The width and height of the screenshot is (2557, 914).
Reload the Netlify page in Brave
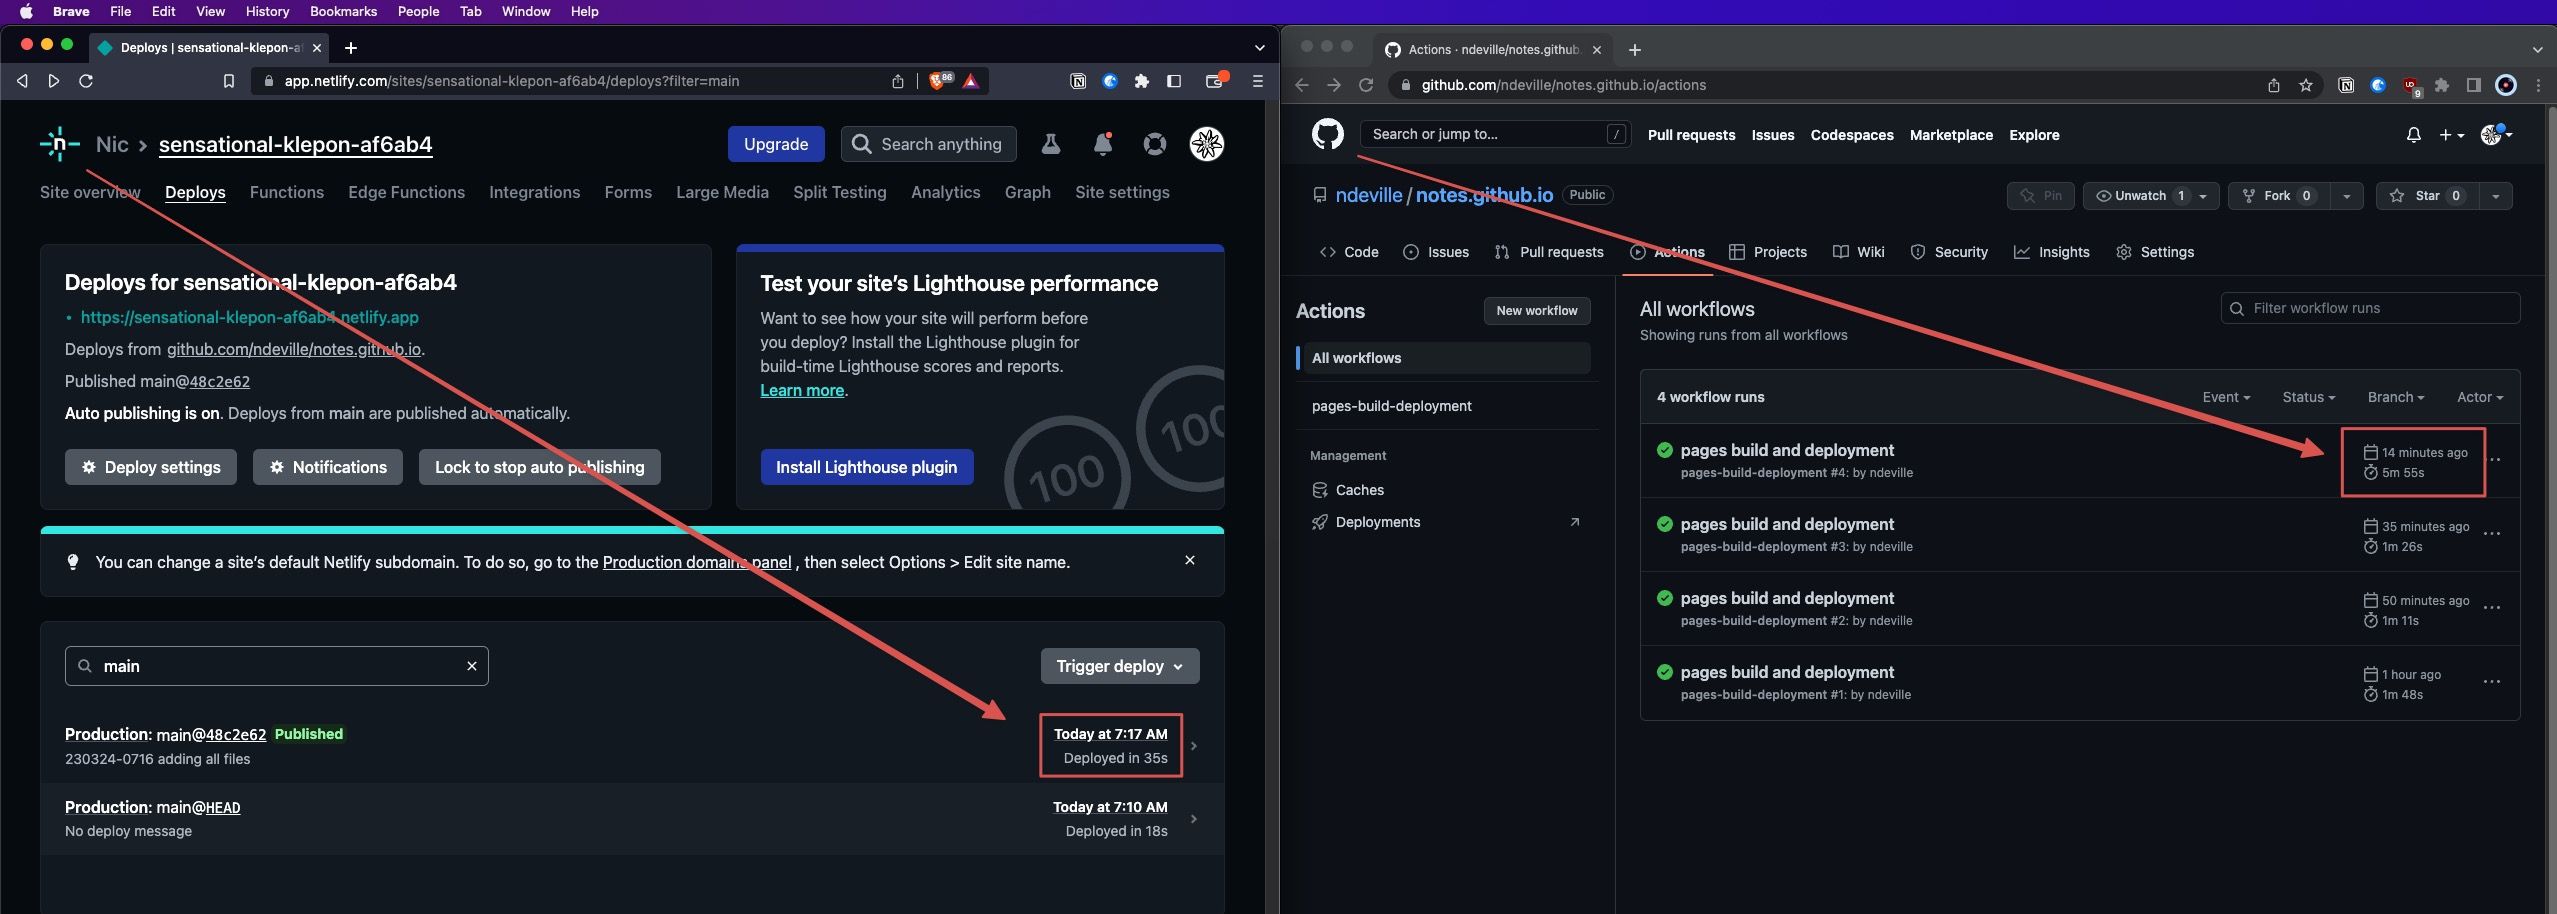pos(86,81)
